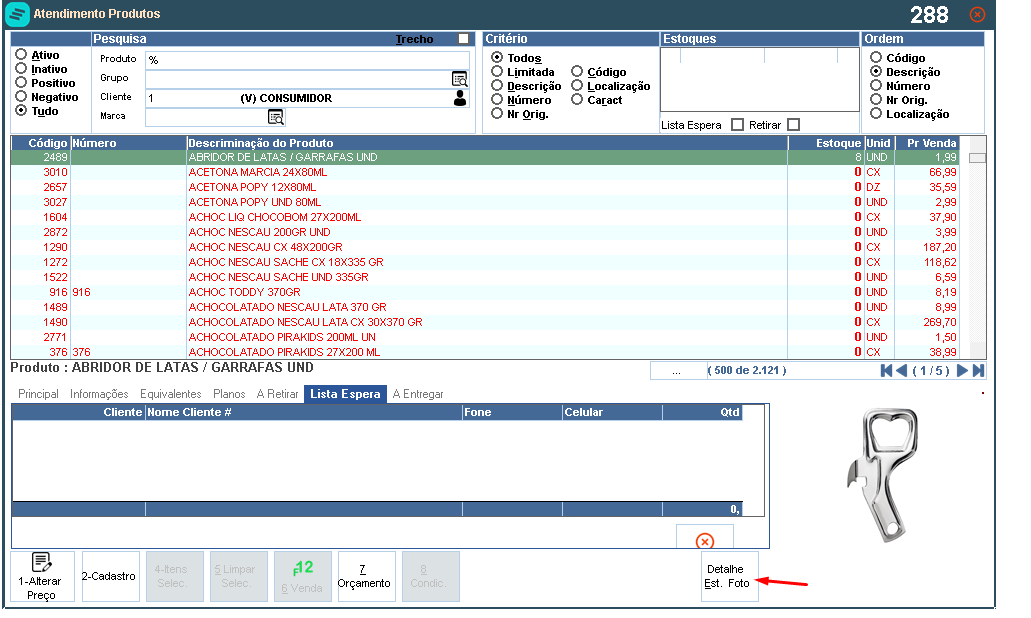Tick the Lista Espera checkbox
This screenshot has height=618, width=1031.
(738, 125)
